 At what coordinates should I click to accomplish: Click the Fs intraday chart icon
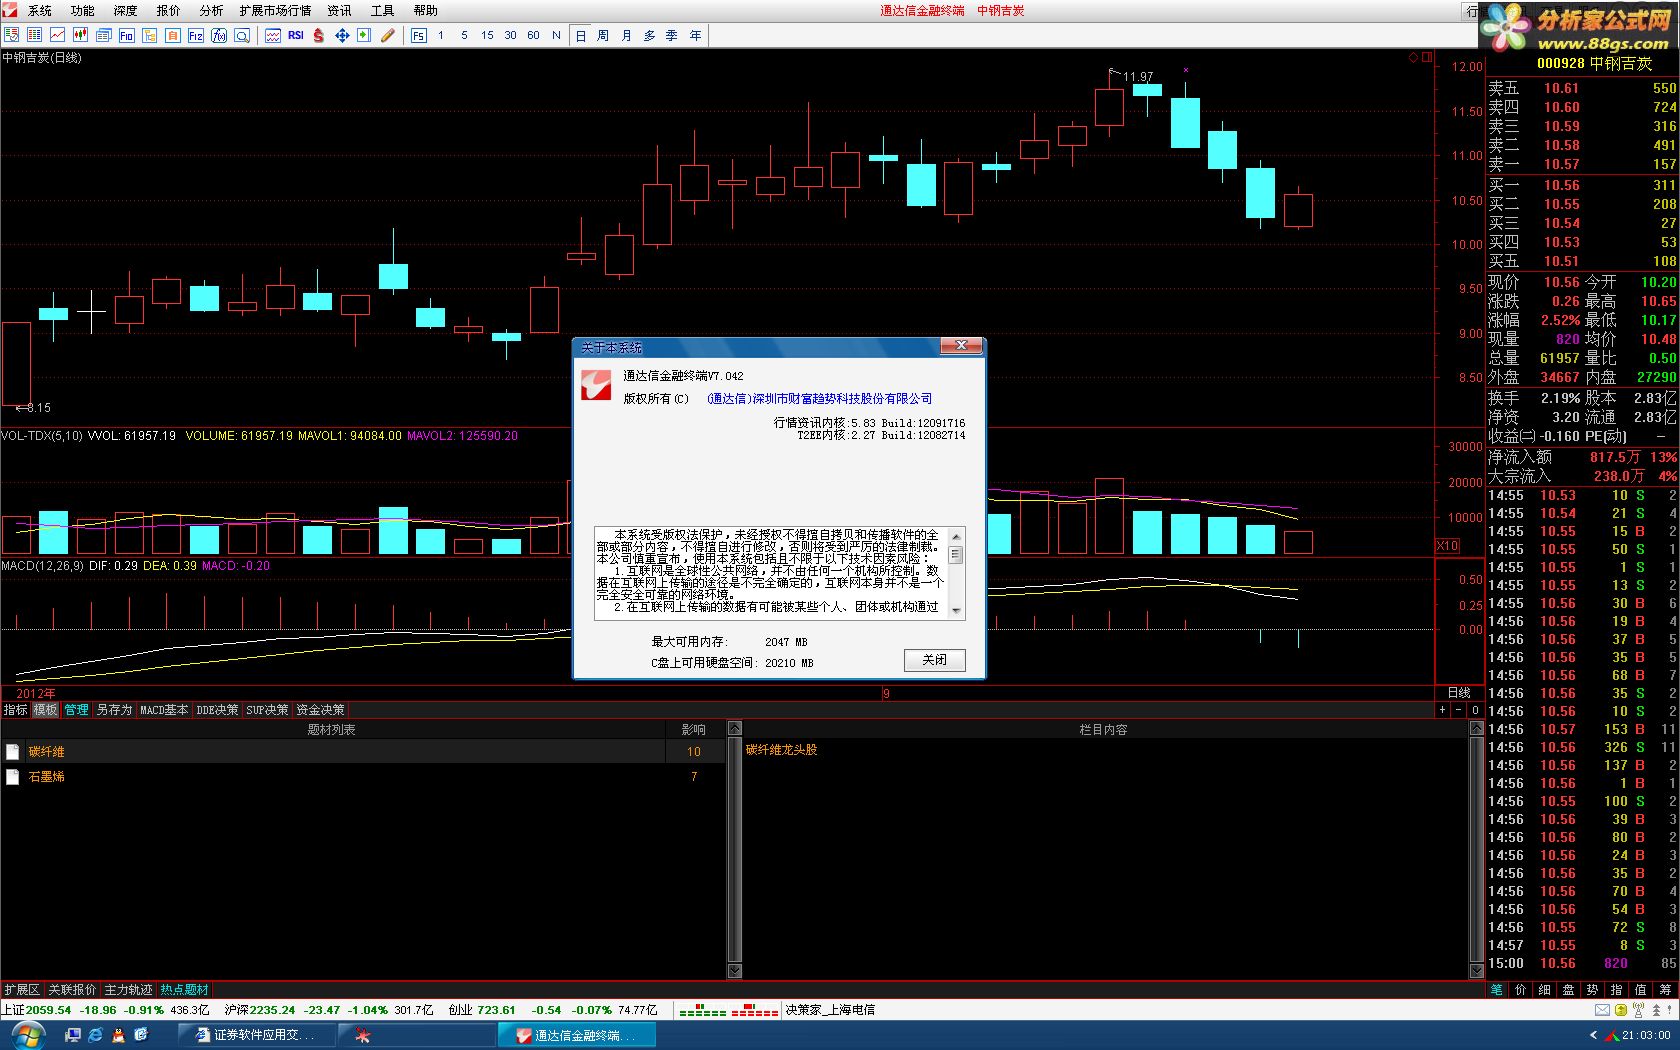point(418,35)
